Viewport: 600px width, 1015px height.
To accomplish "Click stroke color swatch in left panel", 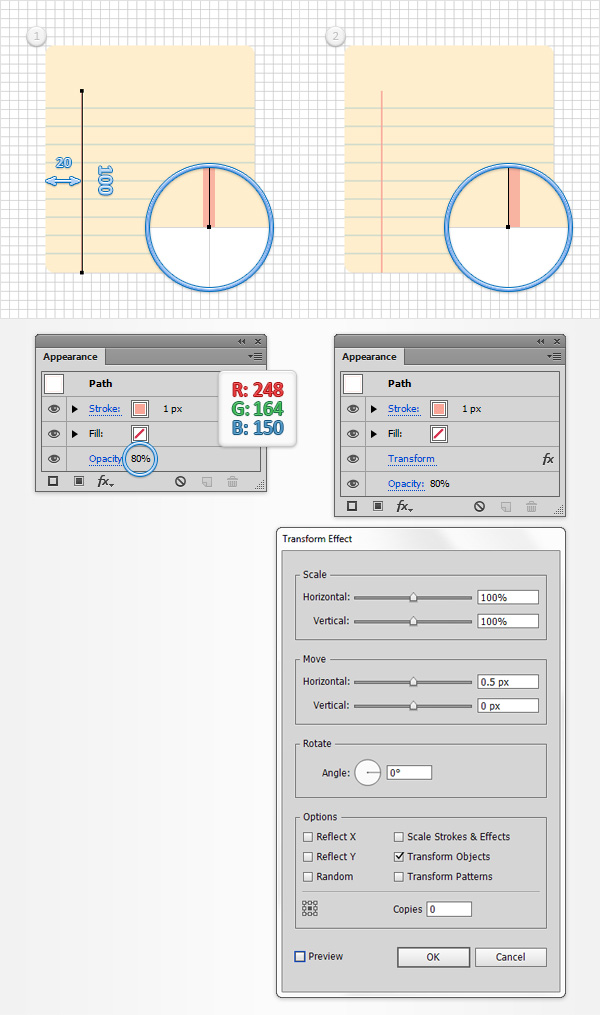I will click(140, 409).
